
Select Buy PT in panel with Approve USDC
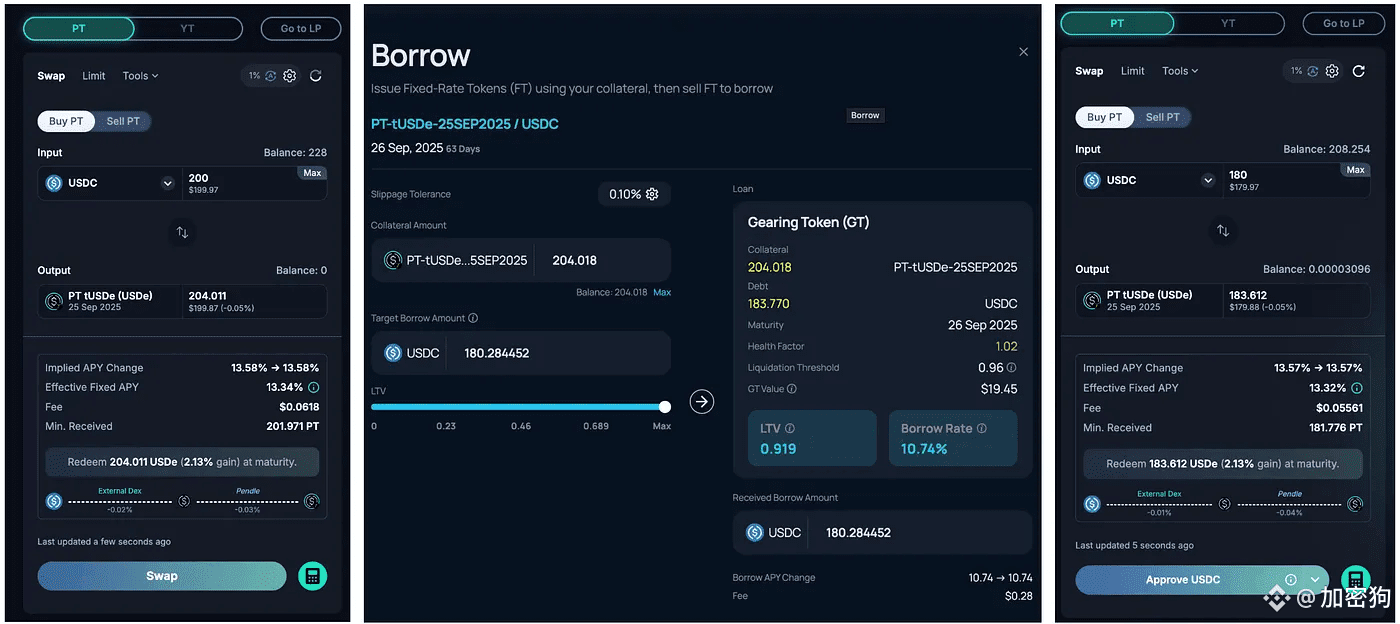click(1104, 117)
